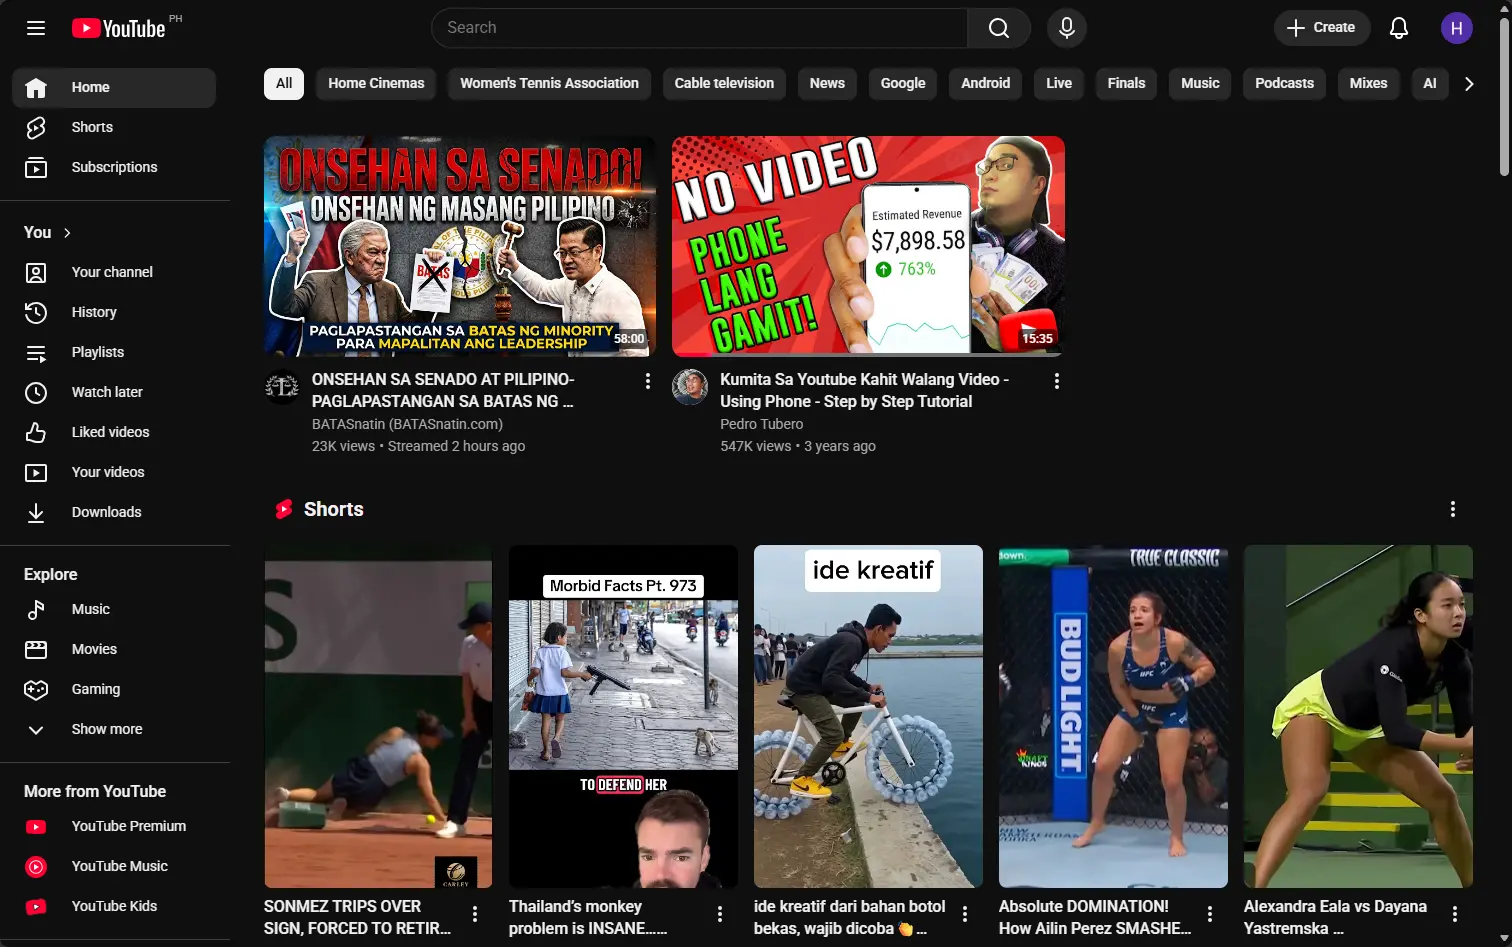Image resolution: width=1512 pixels, height=947 pixels.
Task: Search with your voice microphone
Action: (x=1067, y=28)
